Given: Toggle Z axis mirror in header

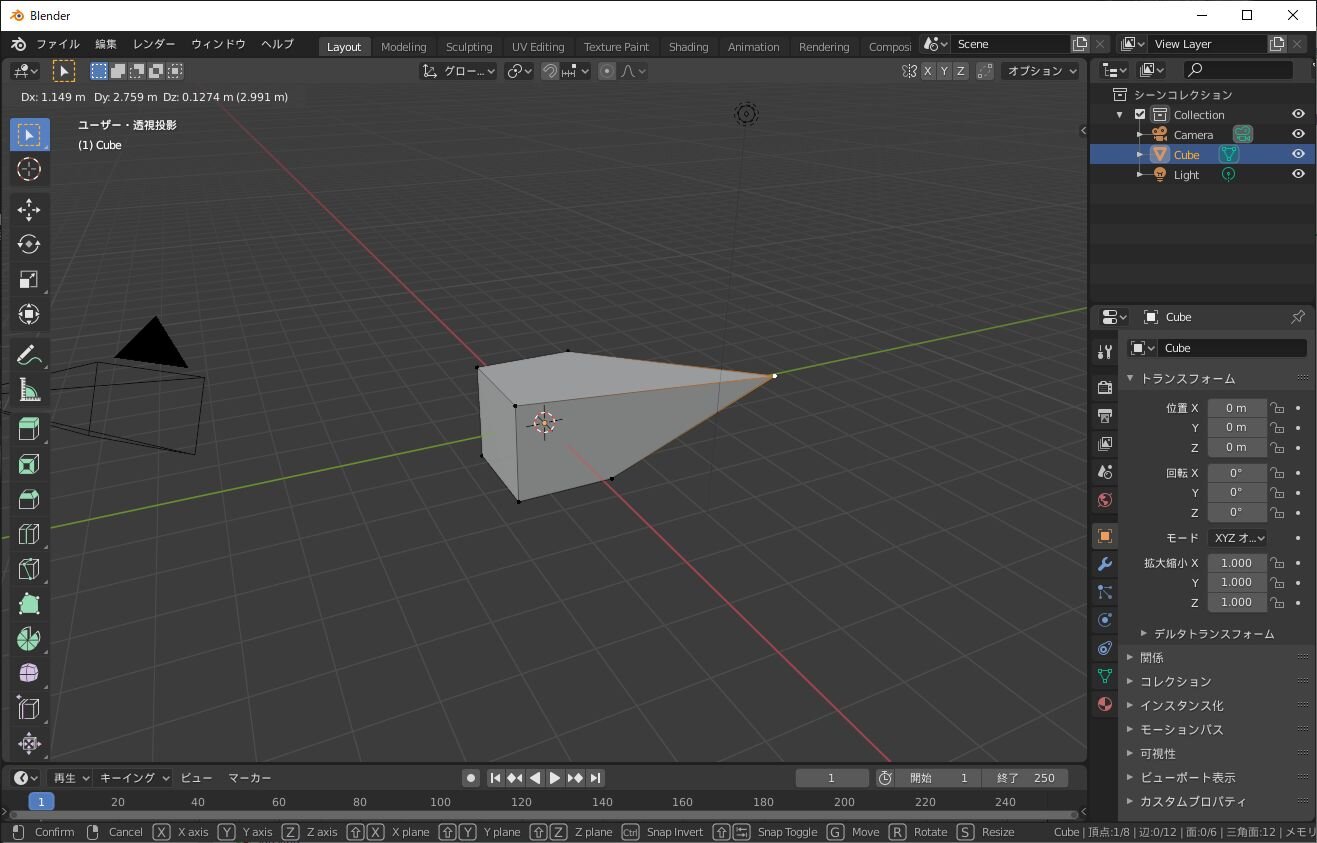Looking at the screenshot, I should coord(961,71).
